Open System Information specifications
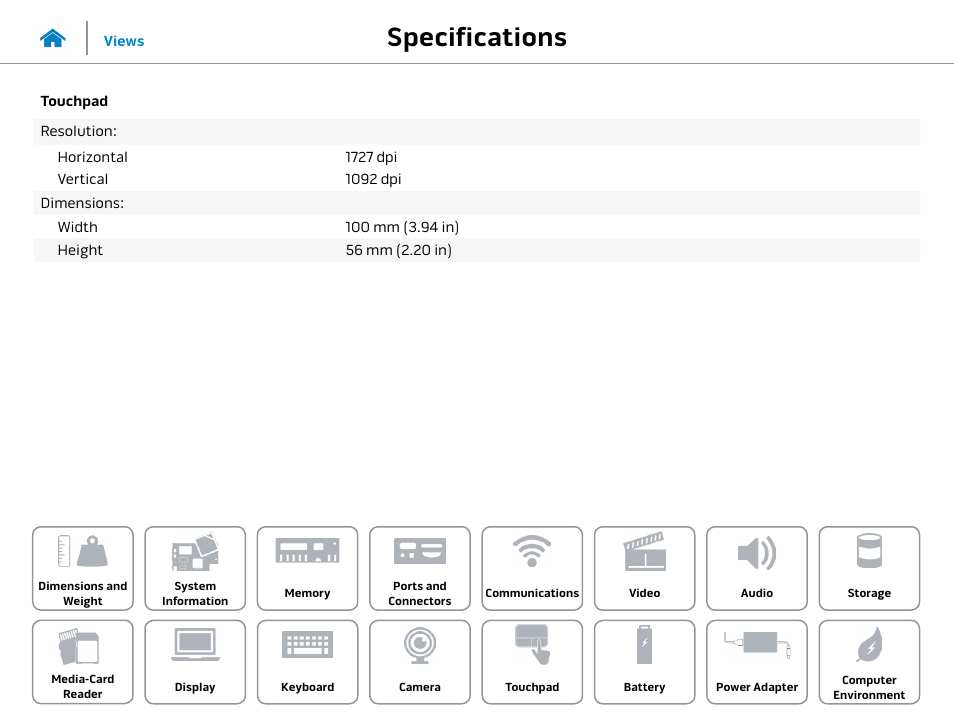Viewport: 954px width, 721px height. (195, 568)
